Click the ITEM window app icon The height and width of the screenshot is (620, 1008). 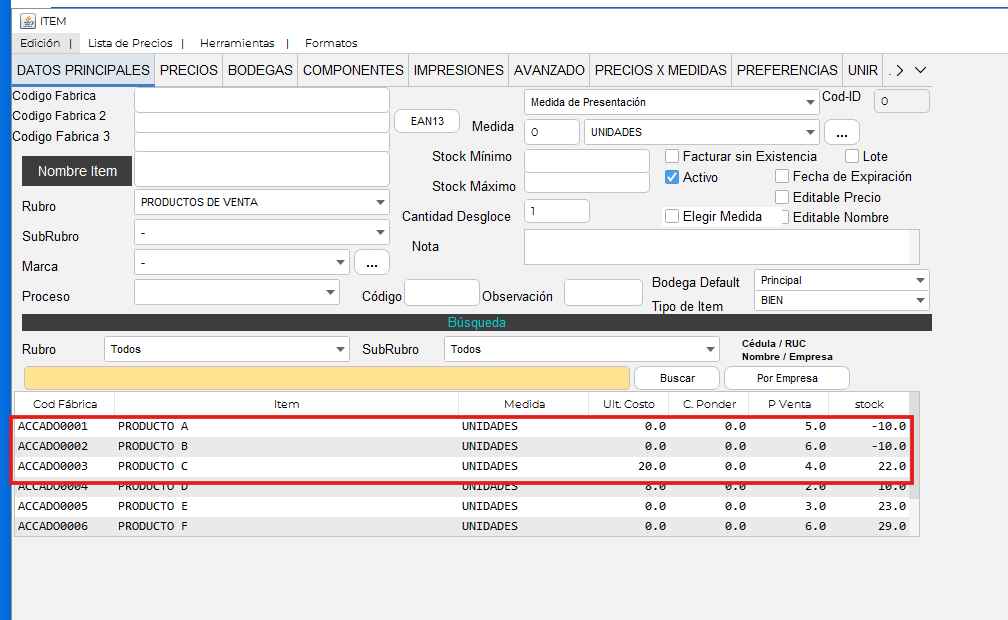point(27,21)
